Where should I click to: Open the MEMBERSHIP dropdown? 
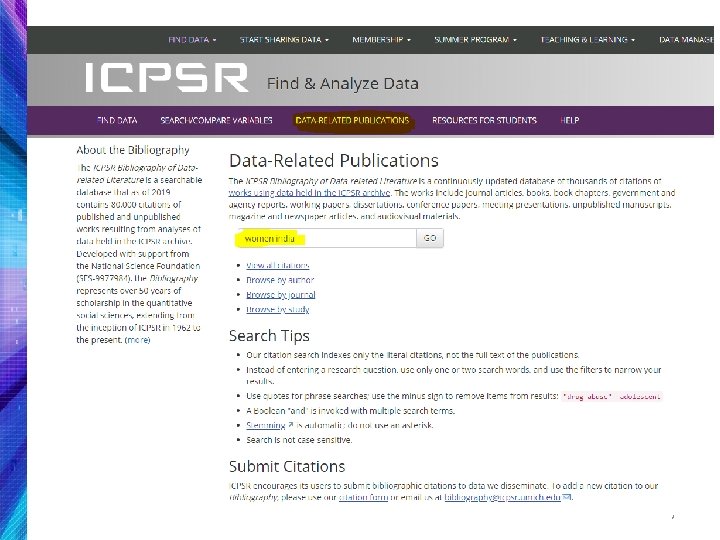381,40
